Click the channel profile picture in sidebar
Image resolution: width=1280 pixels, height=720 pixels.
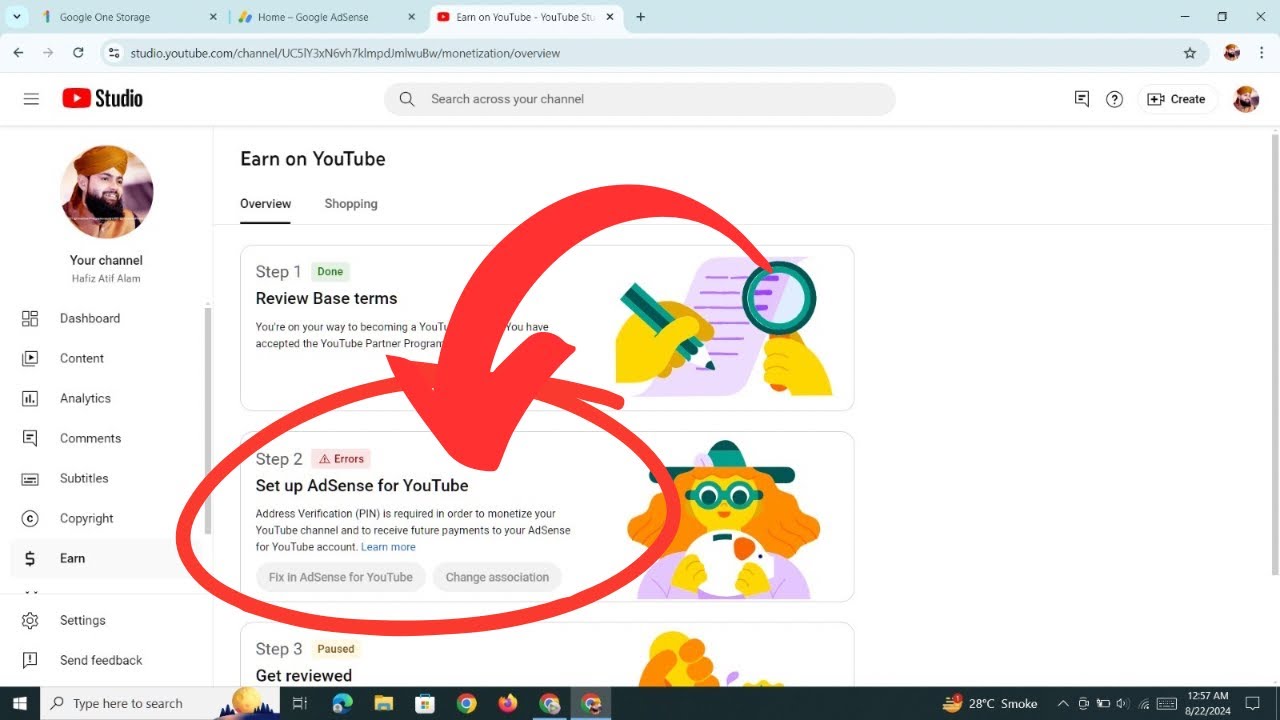(107, 192)
